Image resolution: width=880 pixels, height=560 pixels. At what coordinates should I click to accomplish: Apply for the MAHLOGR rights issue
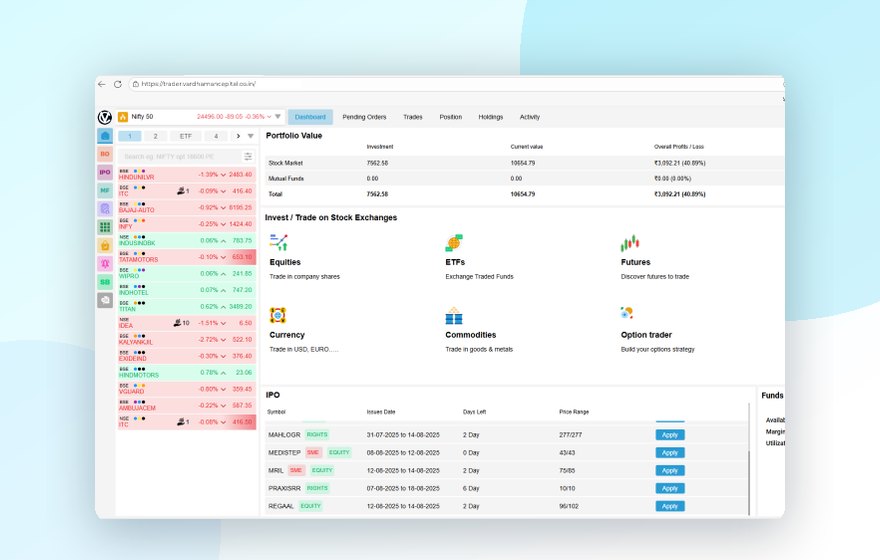click(x=670, y=435)
